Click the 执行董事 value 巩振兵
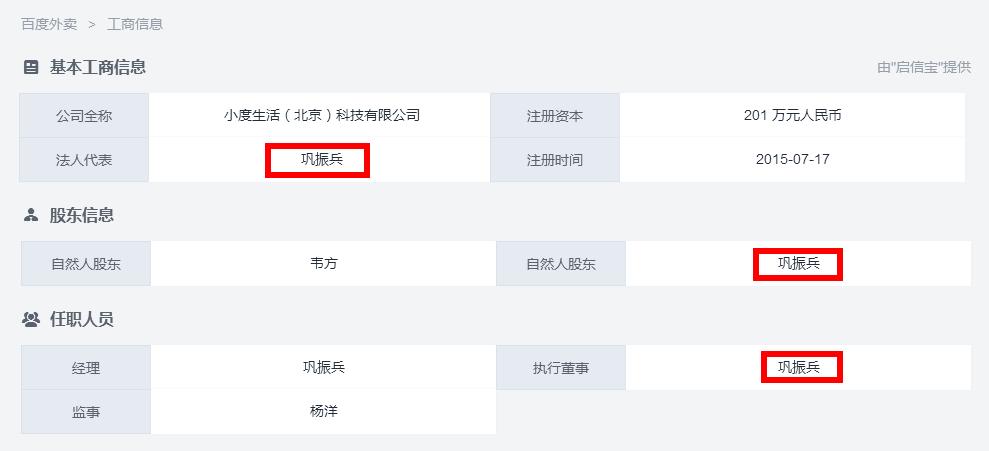The image size is (989, 451). tap(799, 367)
